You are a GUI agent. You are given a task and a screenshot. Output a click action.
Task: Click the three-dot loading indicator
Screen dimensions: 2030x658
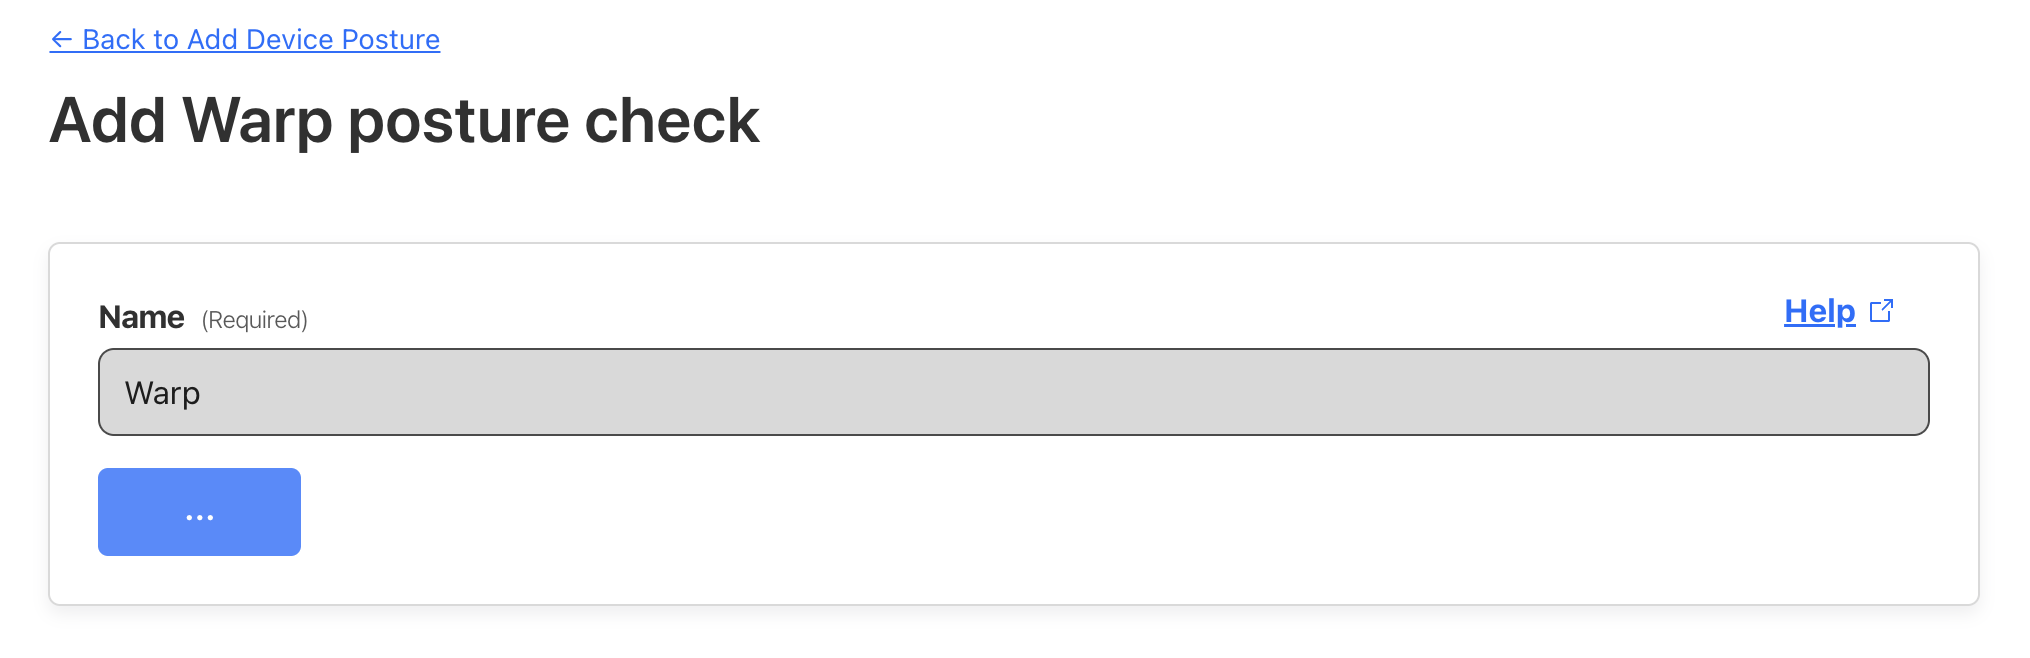click(200, 517)
